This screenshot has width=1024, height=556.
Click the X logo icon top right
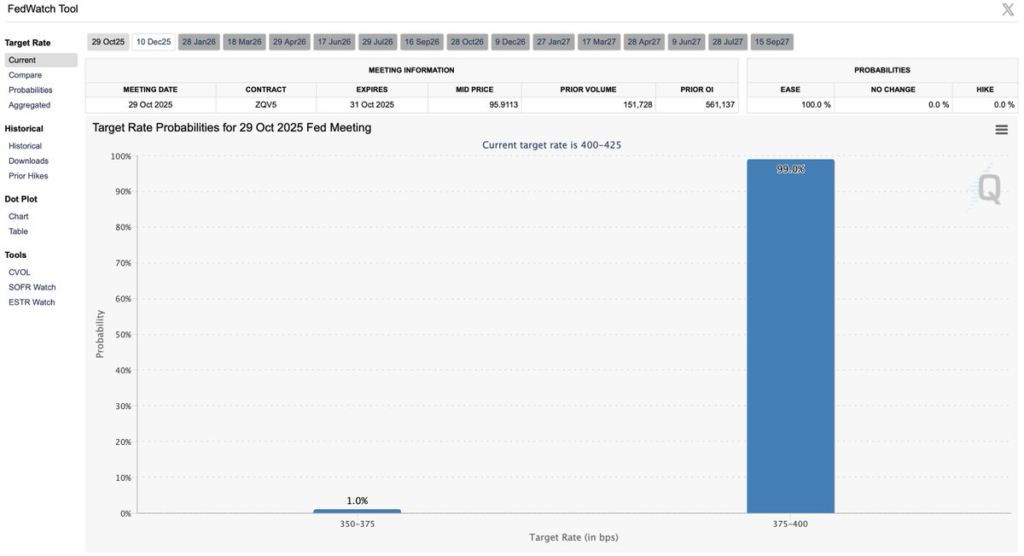click(1008, 10)
